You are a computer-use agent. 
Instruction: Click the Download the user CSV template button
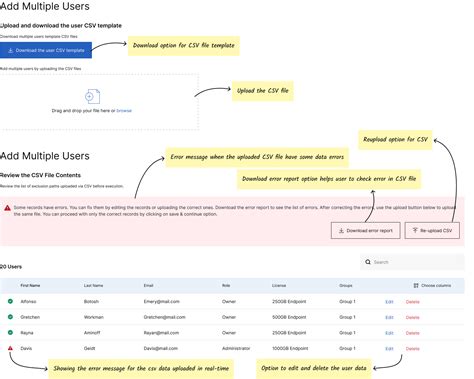pyautogui.click(x=46, y=50)
